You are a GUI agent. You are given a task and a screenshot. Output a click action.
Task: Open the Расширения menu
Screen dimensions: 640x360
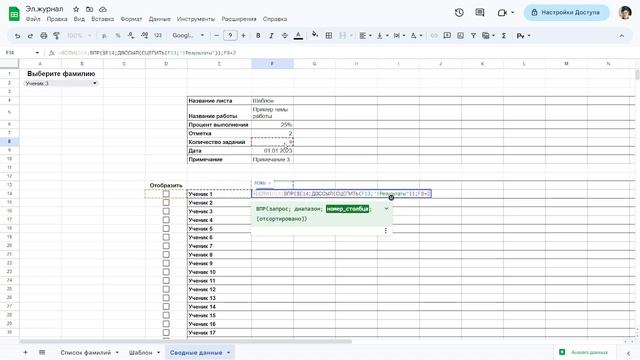pos(239,19)
